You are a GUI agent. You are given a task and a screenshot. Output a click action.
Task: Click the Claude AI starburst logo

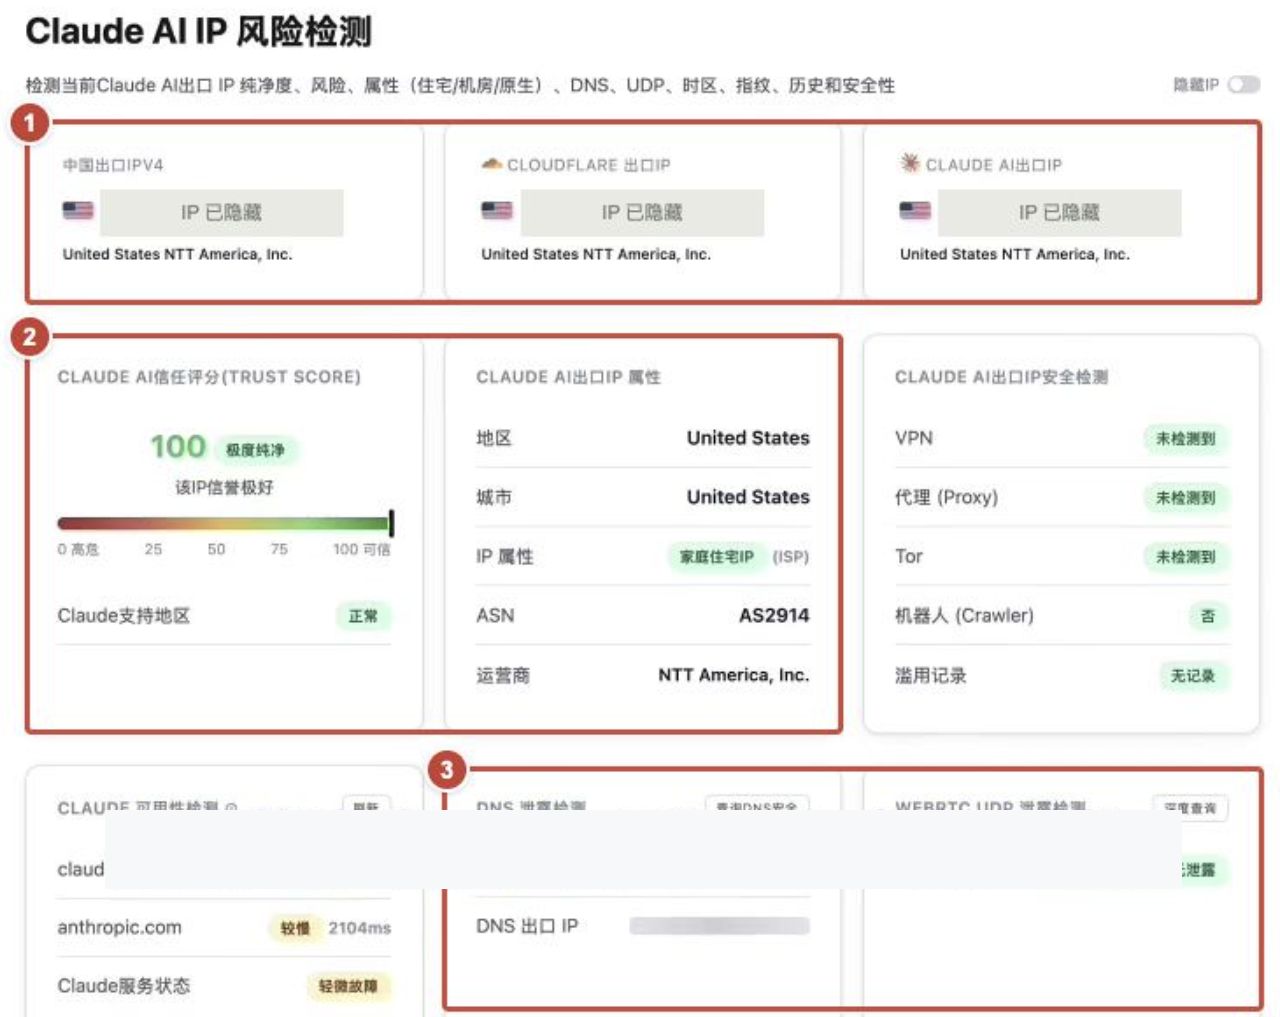point(909,163)
